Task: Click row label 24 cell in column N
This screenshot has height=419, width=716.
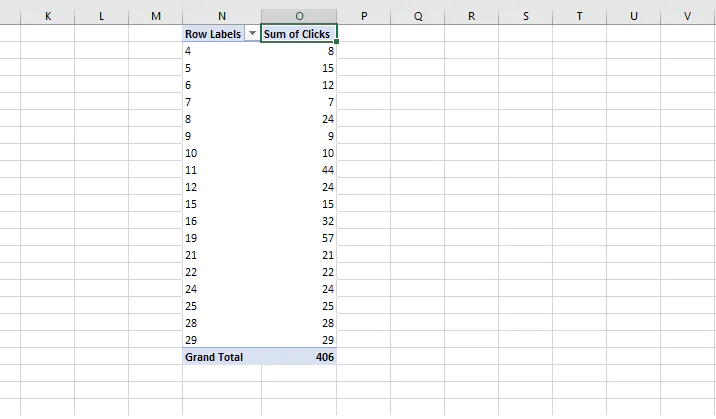Action: [222, 289]
